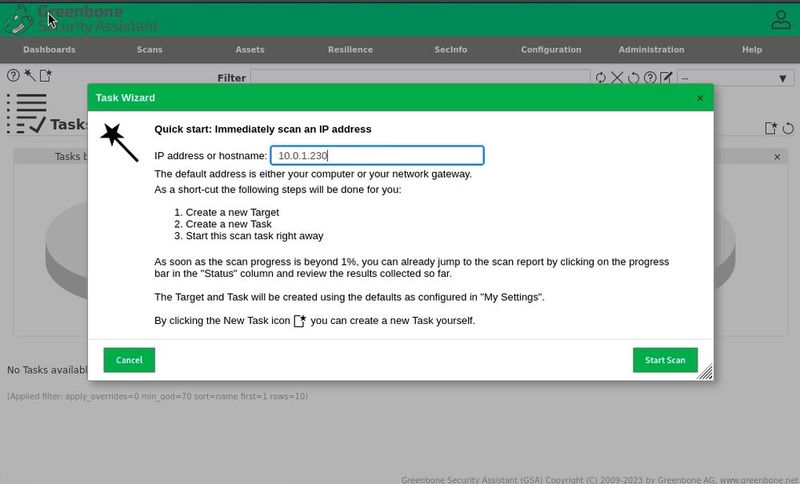The width and height of the screenshot is (800, 484).
Task: Focus the IP address or hostname field
Action: [x=377, y=156]
